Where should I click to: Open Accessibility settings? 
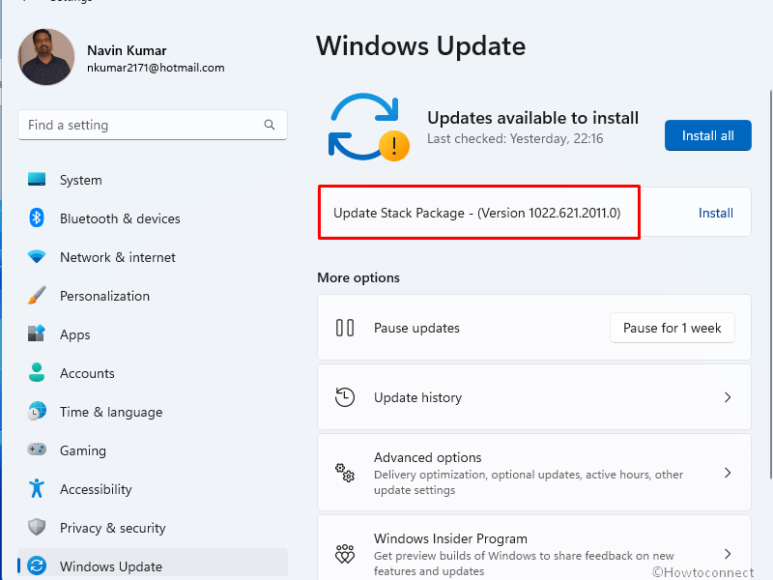153,489
